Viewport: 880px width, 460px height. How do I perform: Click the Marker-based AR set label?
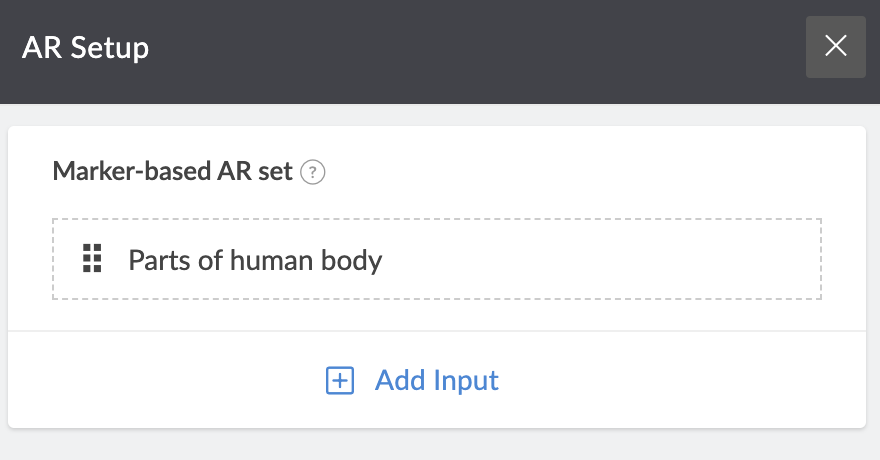pyautogui.click(x=172, y=171)
